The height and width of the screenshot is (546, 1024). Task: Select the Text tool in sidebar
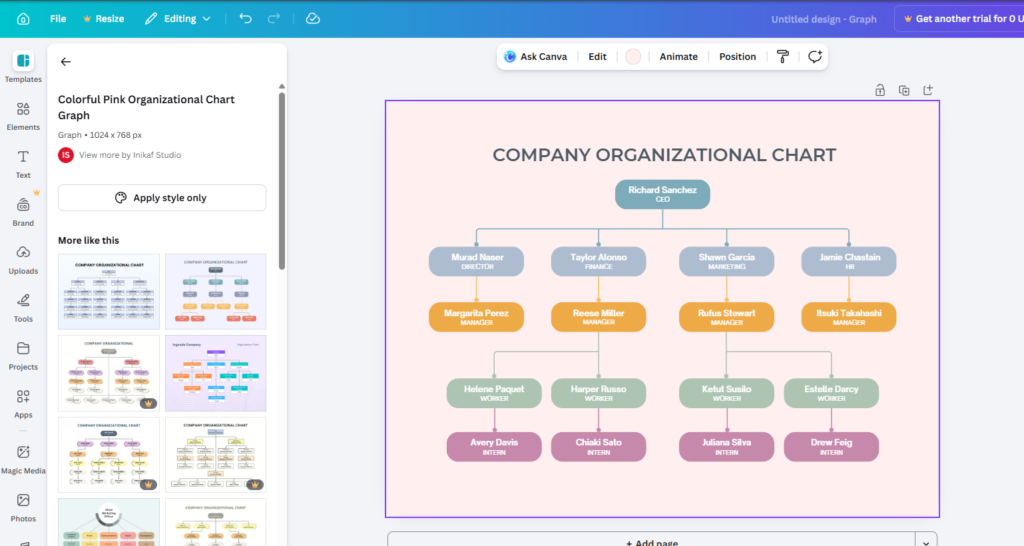23,163
